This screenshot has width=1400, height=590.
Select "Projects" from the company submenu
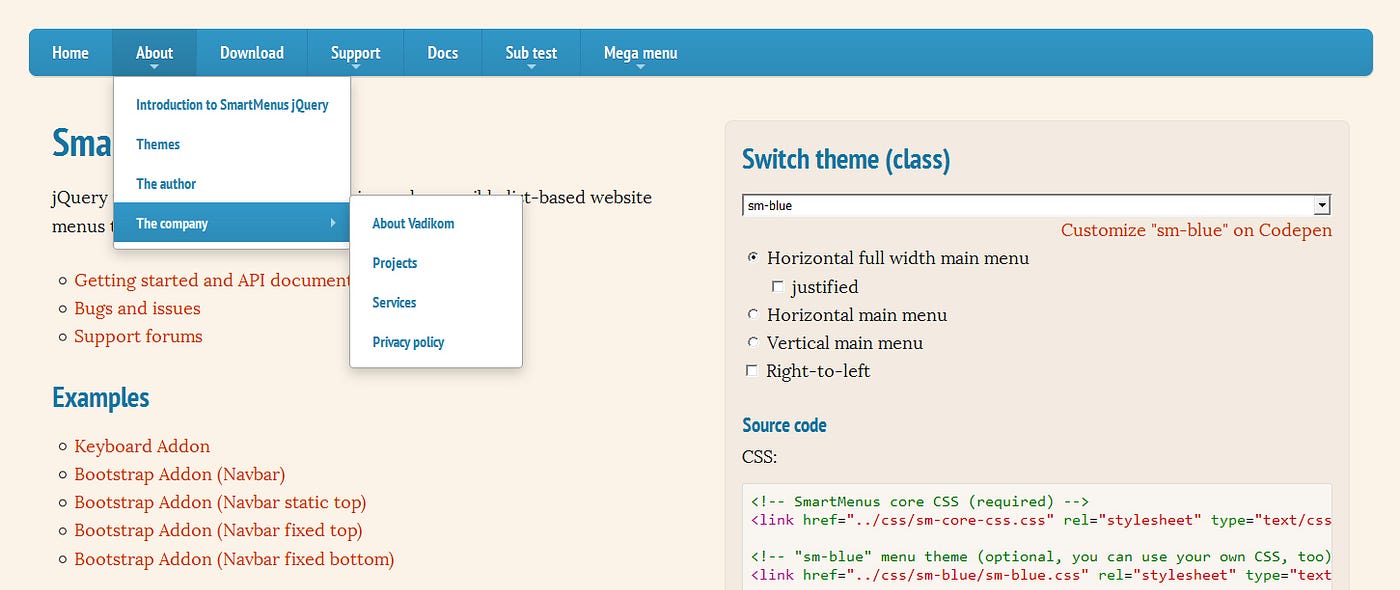click(x=394, y=262)
